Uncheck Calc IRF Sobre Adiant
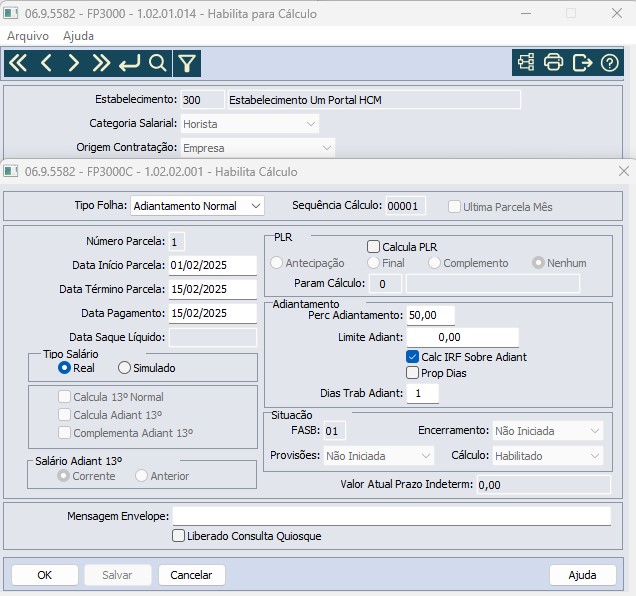Screen dimensions: 636x596 [x=412, y=357]
